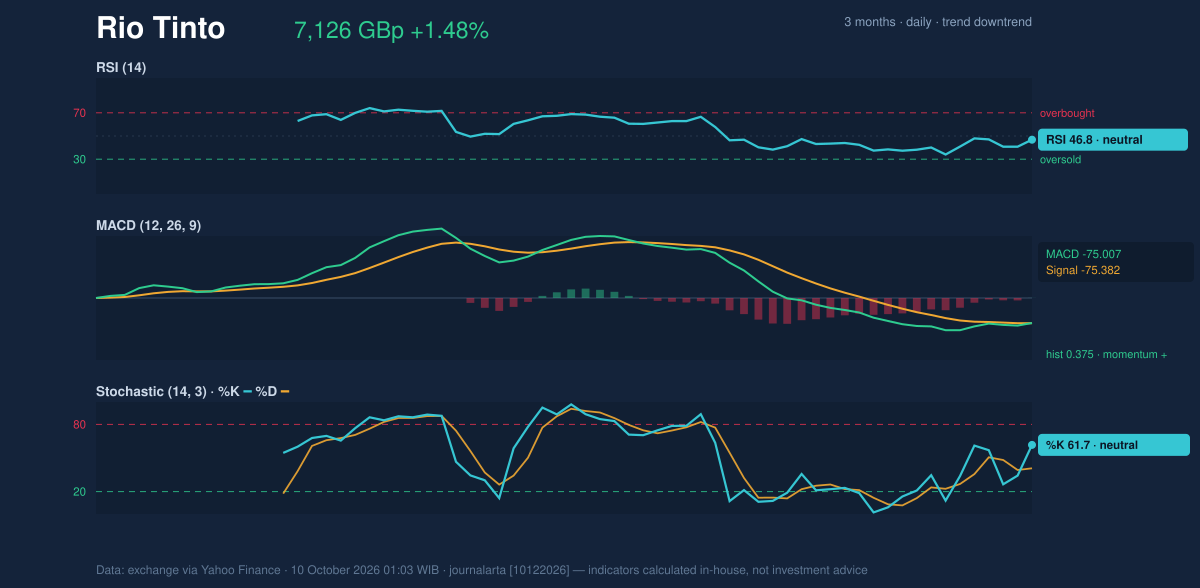Click the RSI 30 axis value

click(79, 159)
